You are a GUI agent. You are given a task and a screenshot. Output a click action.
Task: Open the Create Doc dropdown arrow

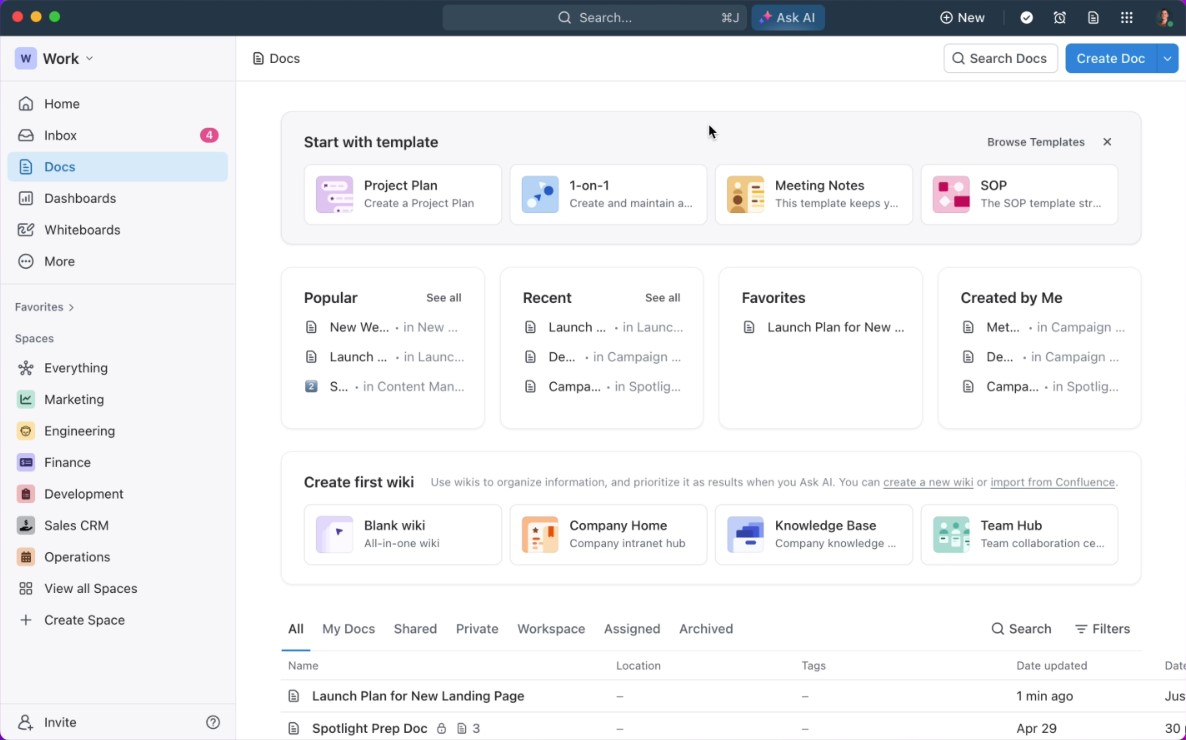point(1167,58)
